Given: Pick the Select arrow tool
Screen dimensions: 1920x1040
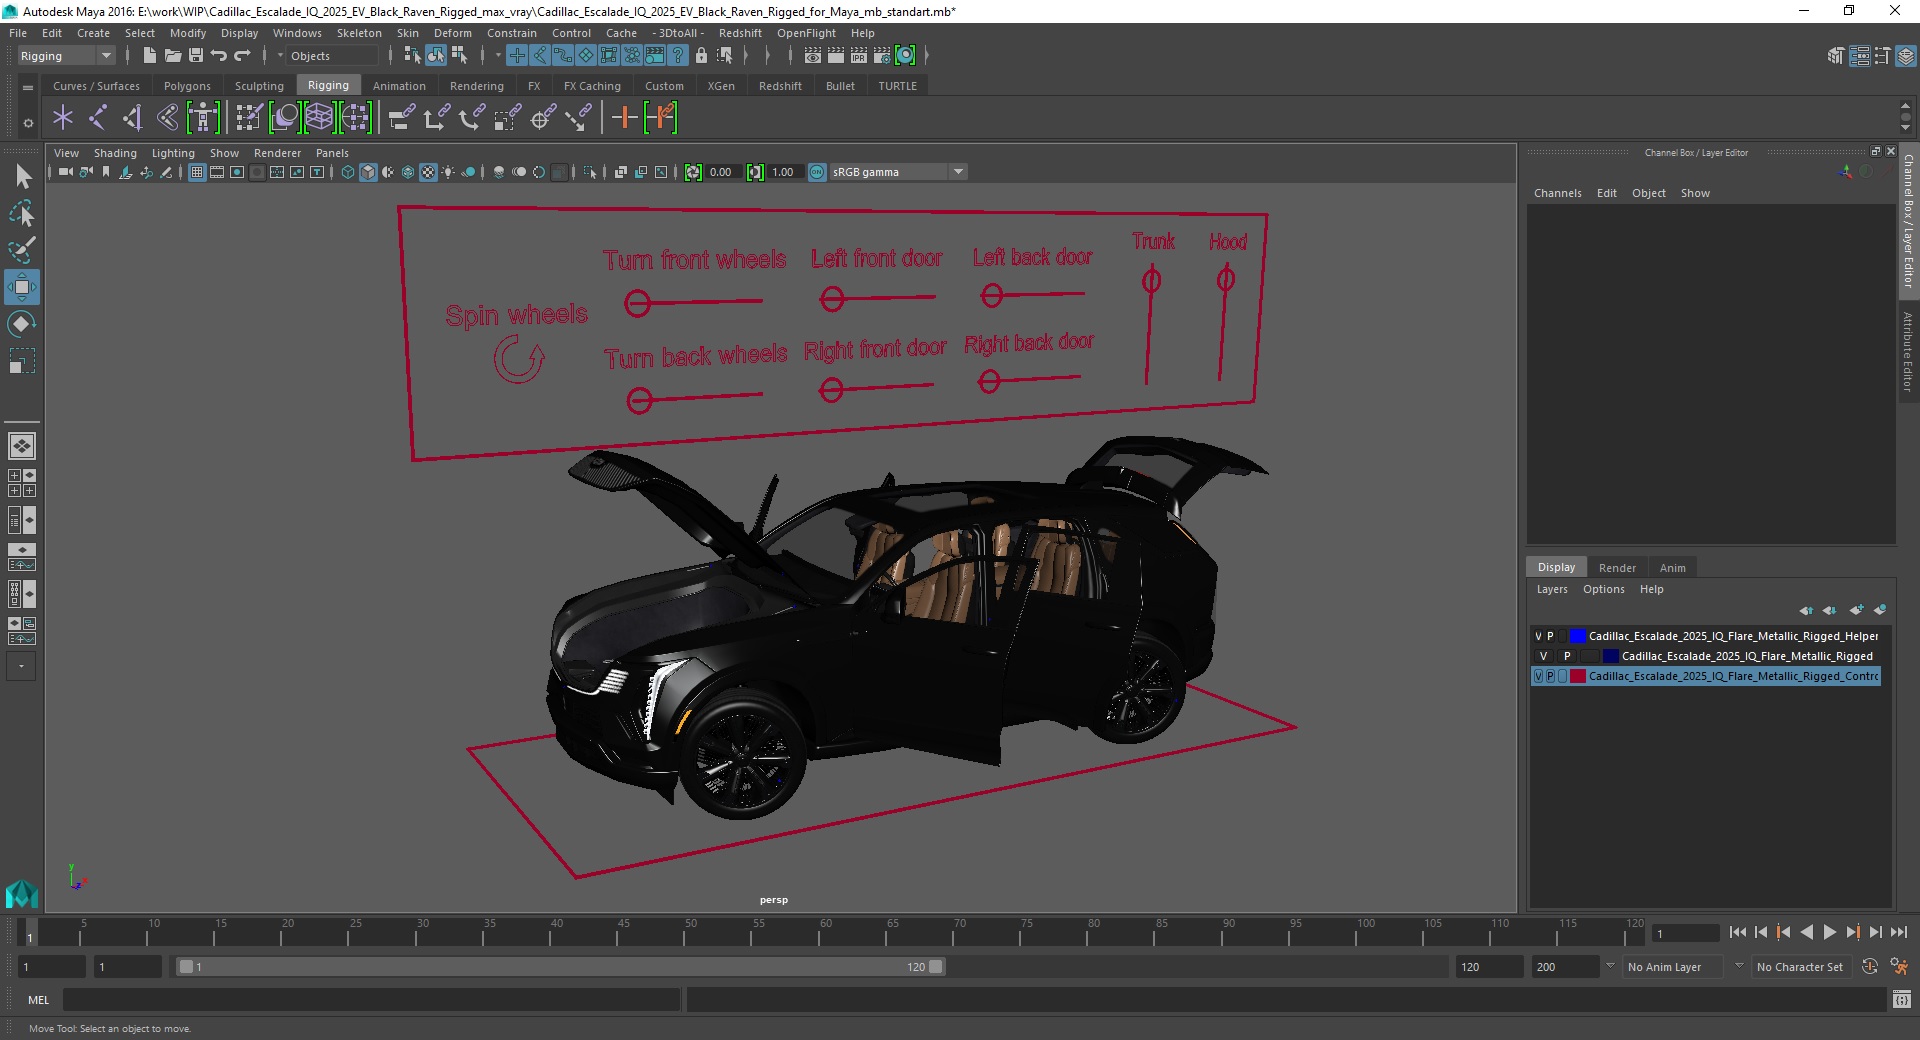Looking at the screenshot, I should (x=22, y=177).
